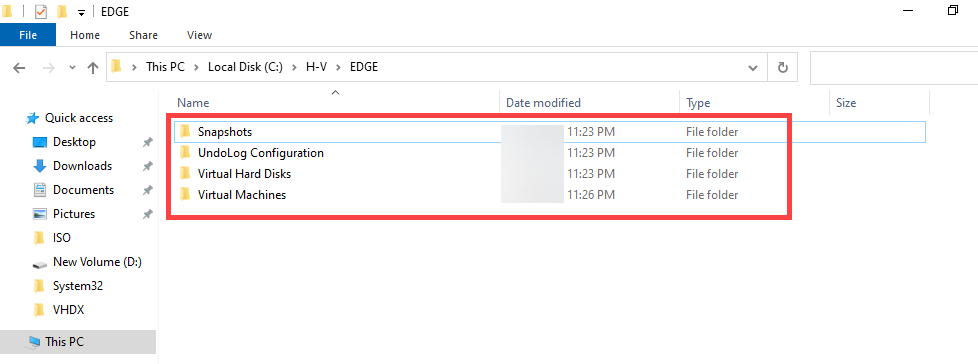The width and height of the screenshot is (978, 364).
Task: Go back with the Back arrow
Action: tap(19, 67)
